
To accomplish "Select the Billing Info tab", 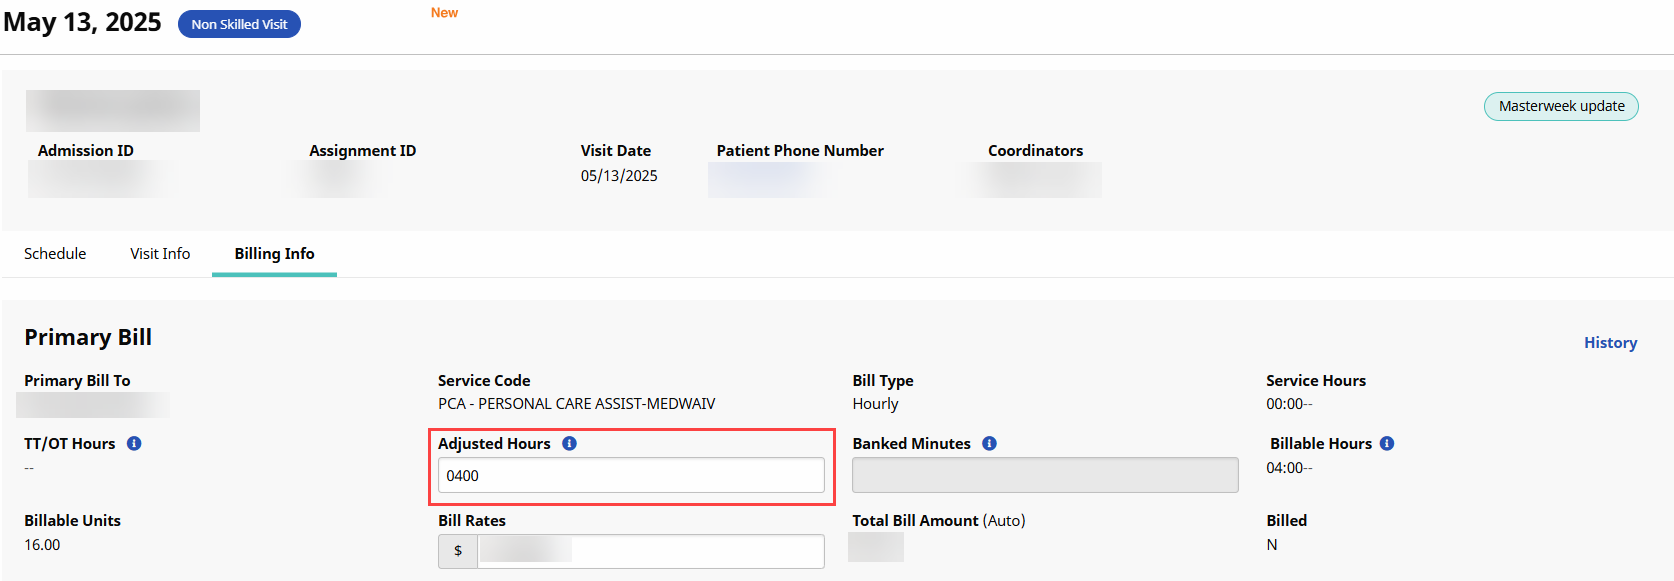I will (274, 254).
